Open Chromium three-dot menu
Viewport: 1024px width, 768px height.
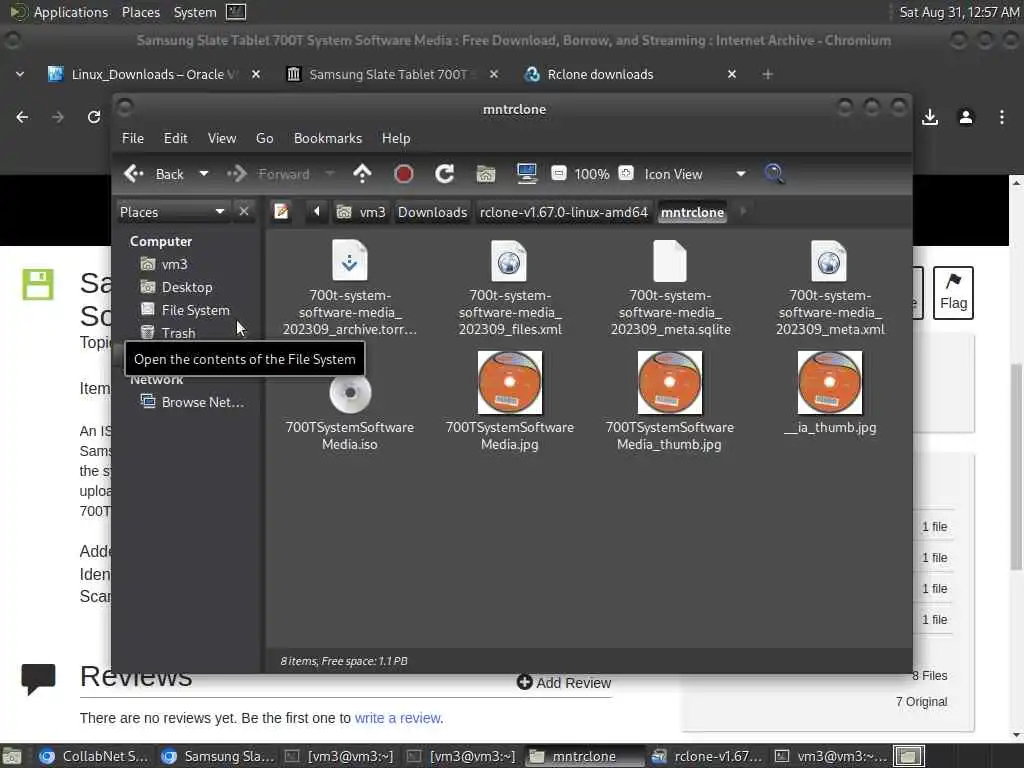(x=1002, y=118)
